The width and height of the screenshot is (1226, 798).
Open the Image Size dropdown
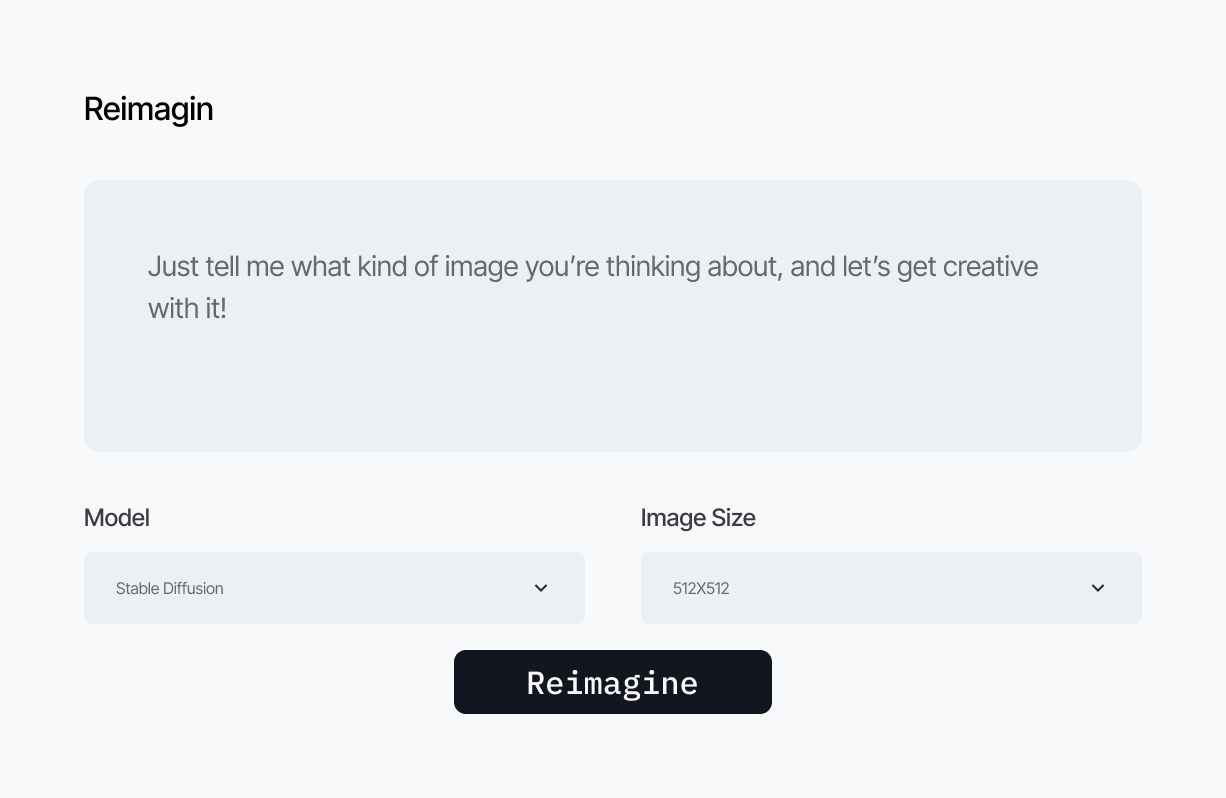[891, 588]
